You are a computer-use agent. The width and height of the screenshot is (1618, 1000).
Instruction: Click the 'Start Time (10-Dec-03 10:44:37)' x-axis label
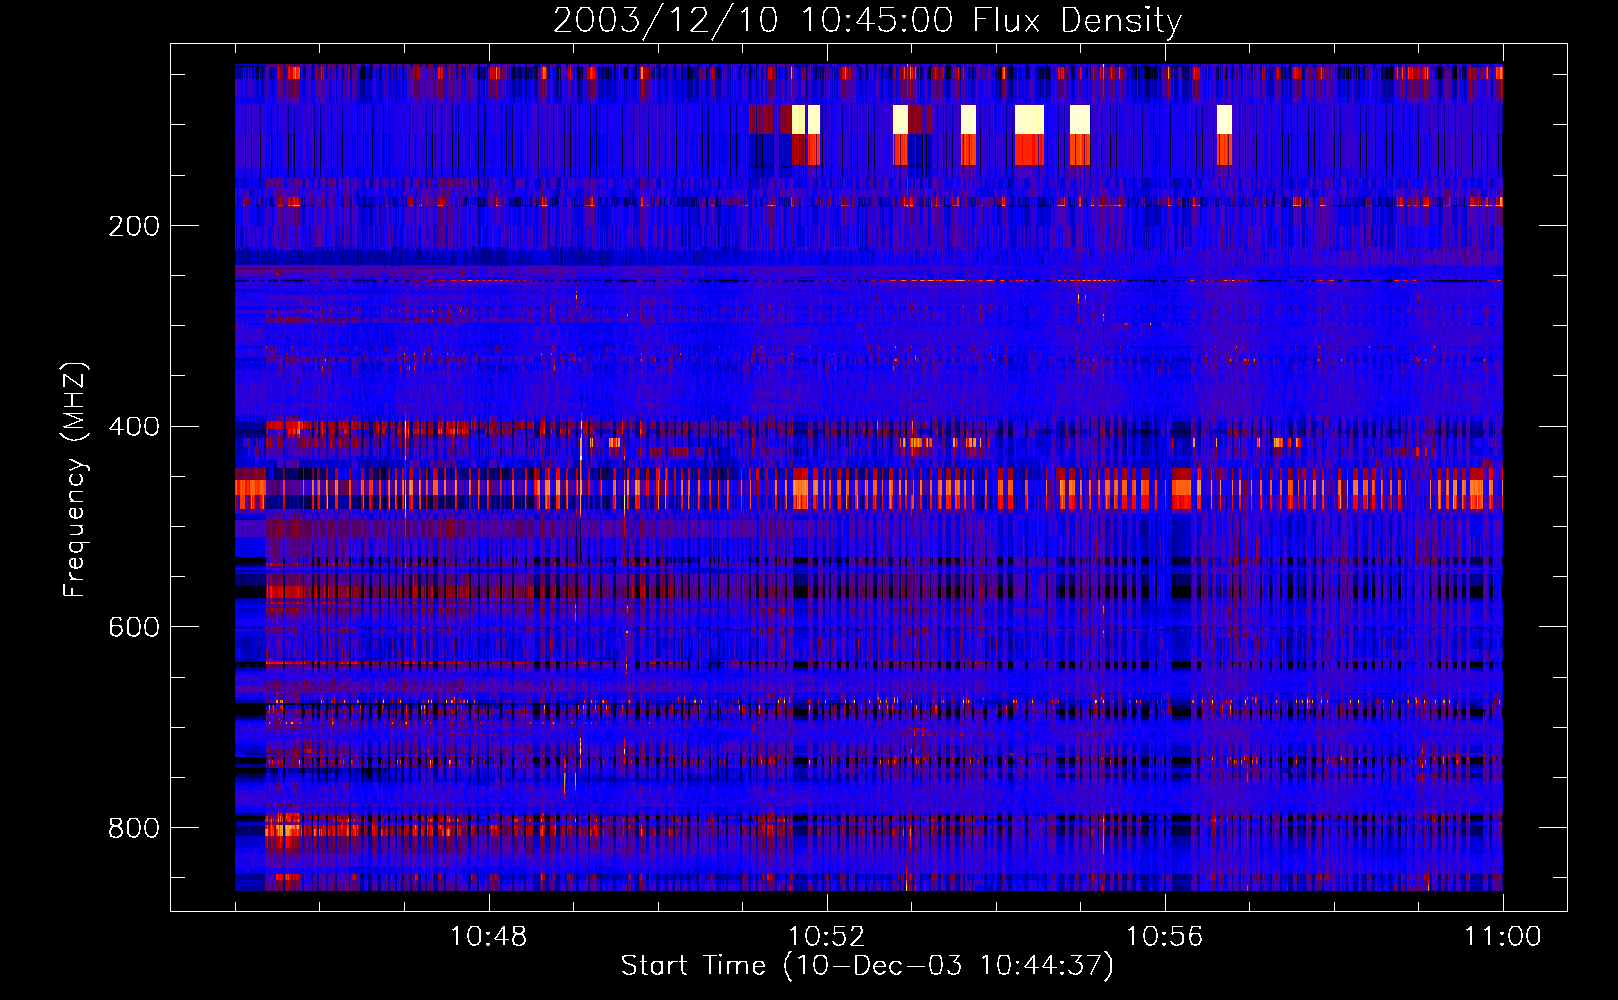[x=867, y=966]
